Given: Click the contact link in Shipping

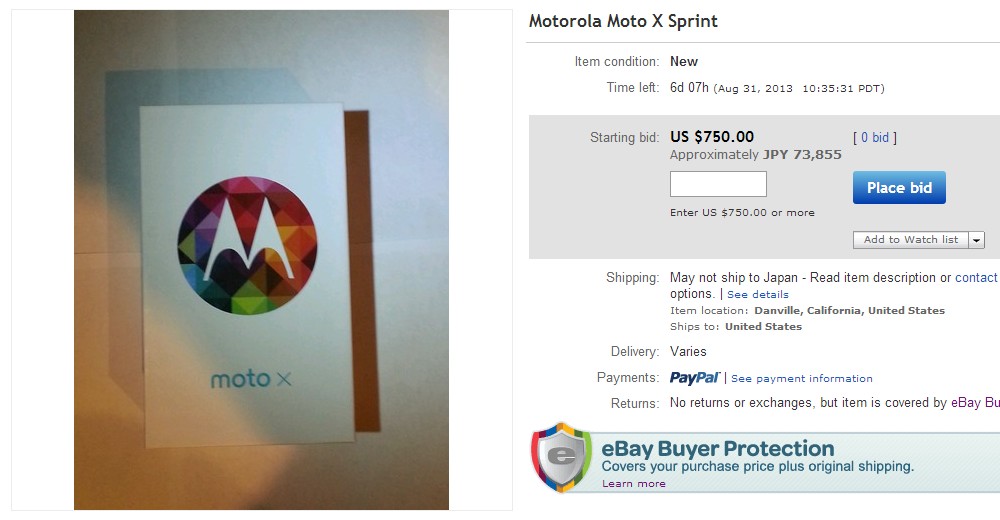Looking at the screenshot, I should (976, 278).
